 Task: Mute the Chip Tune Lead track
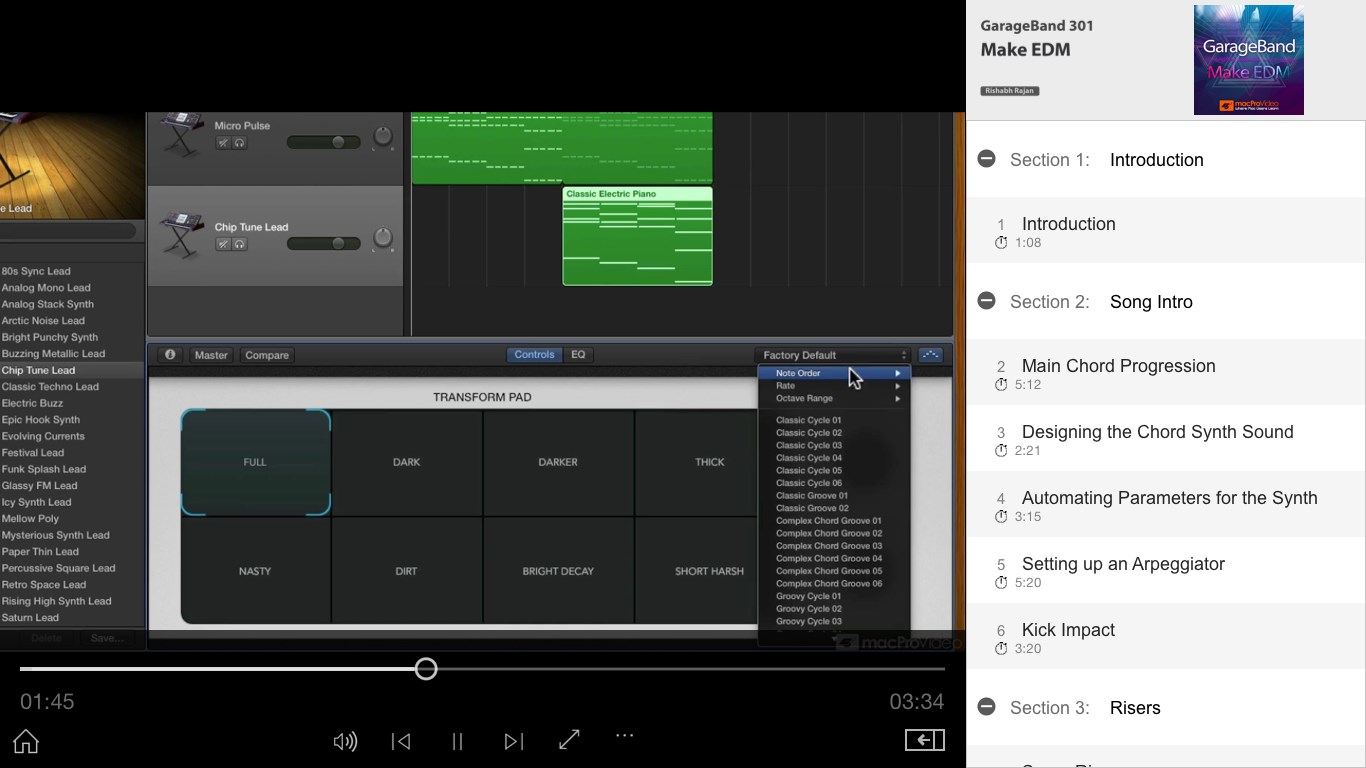coord(223,244)
